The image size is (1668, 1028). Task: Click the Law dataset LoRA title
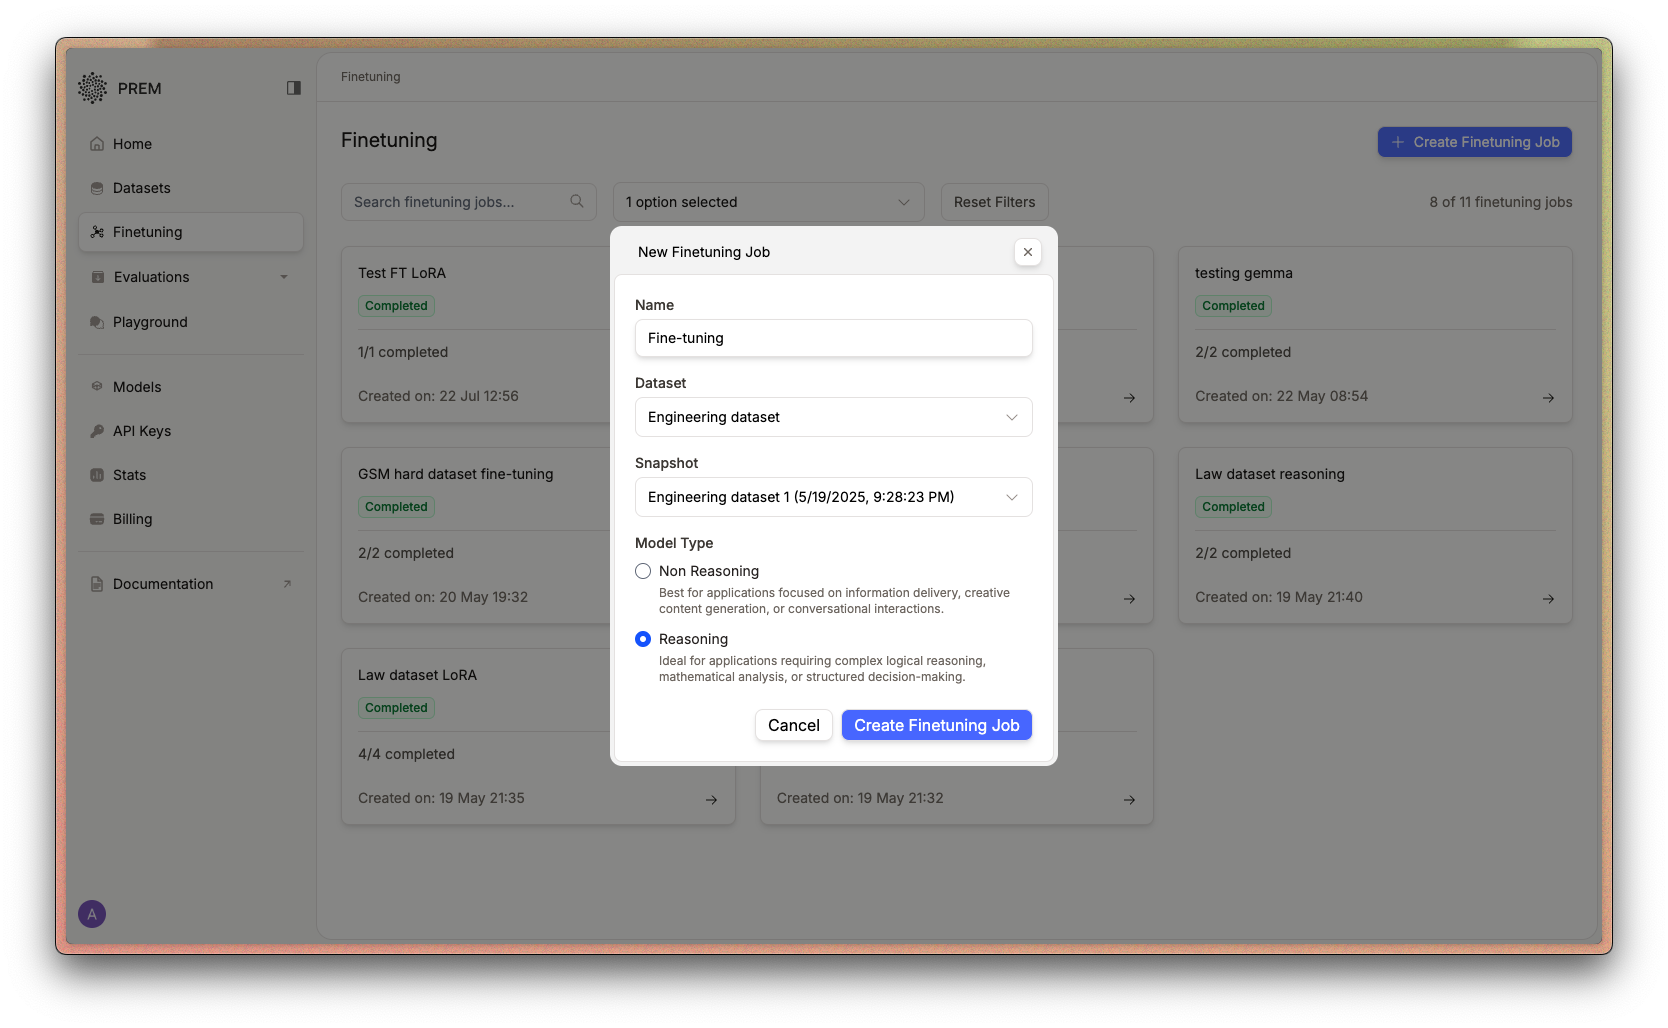[x=417, y=675]
